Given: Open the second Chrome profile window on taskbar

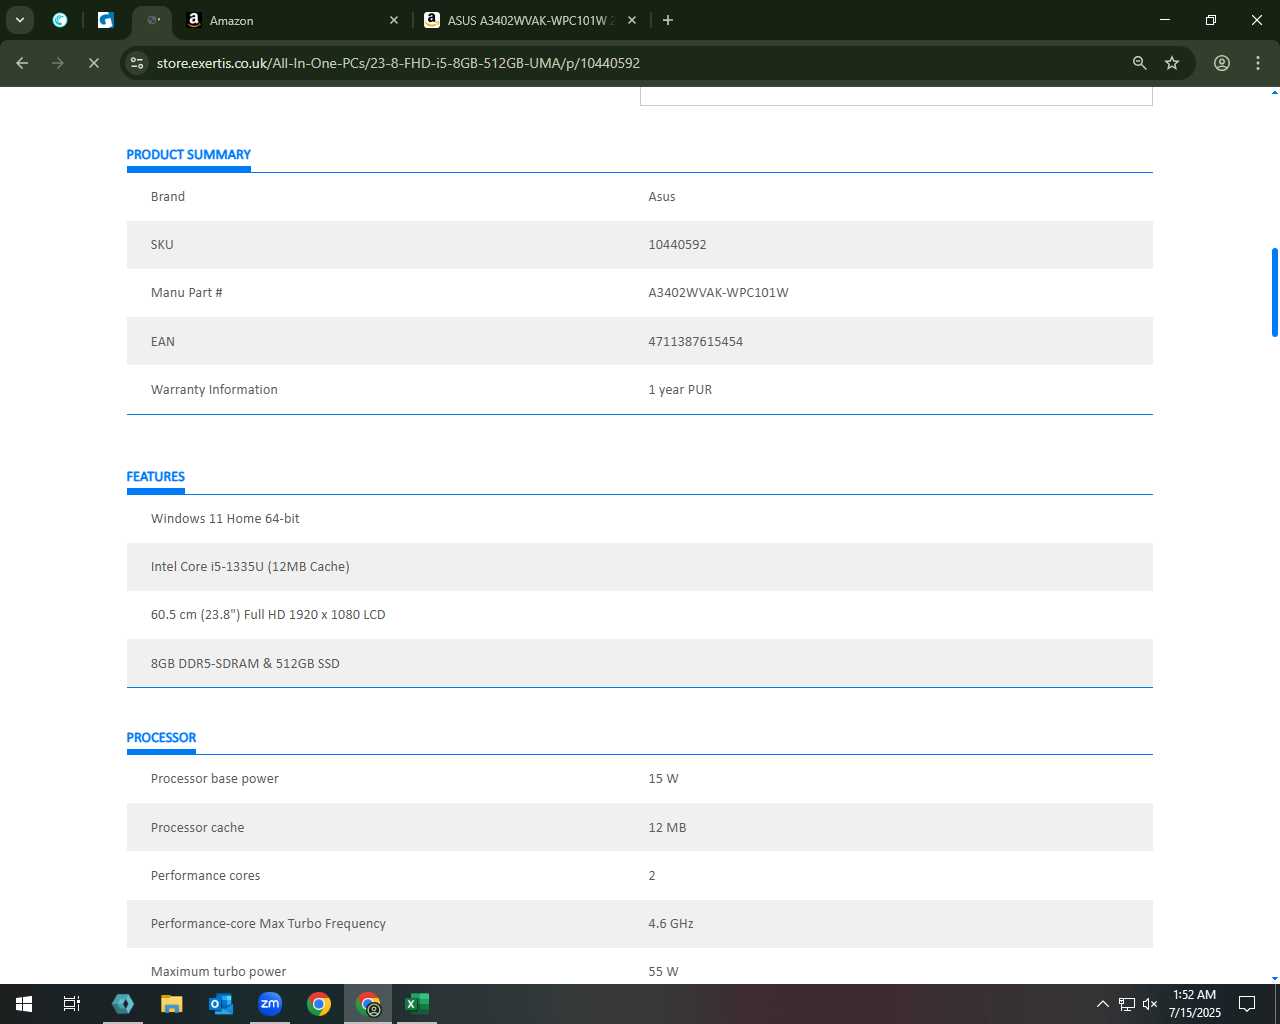Looking at the screenshot, I should point(368,1004).
